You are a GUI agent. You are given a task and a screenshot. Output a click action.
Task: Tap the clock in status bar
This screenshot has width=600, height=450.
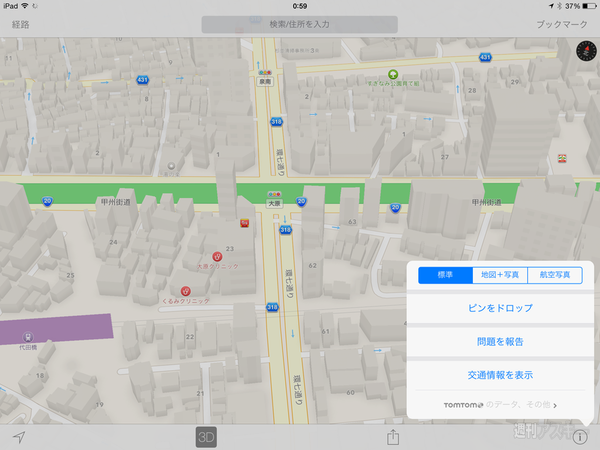(x=300, y=6)
